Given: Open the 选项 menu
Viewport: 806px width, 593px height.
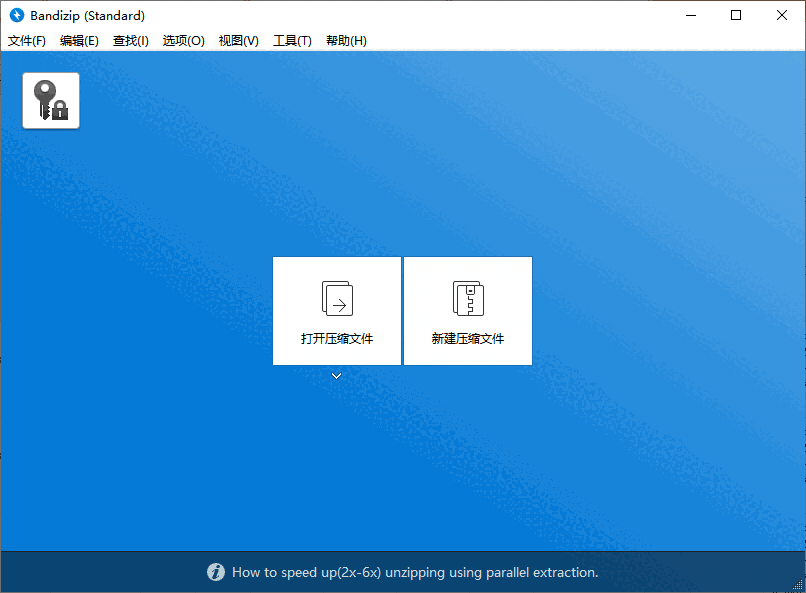Looking at the screenshot, I should tap(183, 40).
